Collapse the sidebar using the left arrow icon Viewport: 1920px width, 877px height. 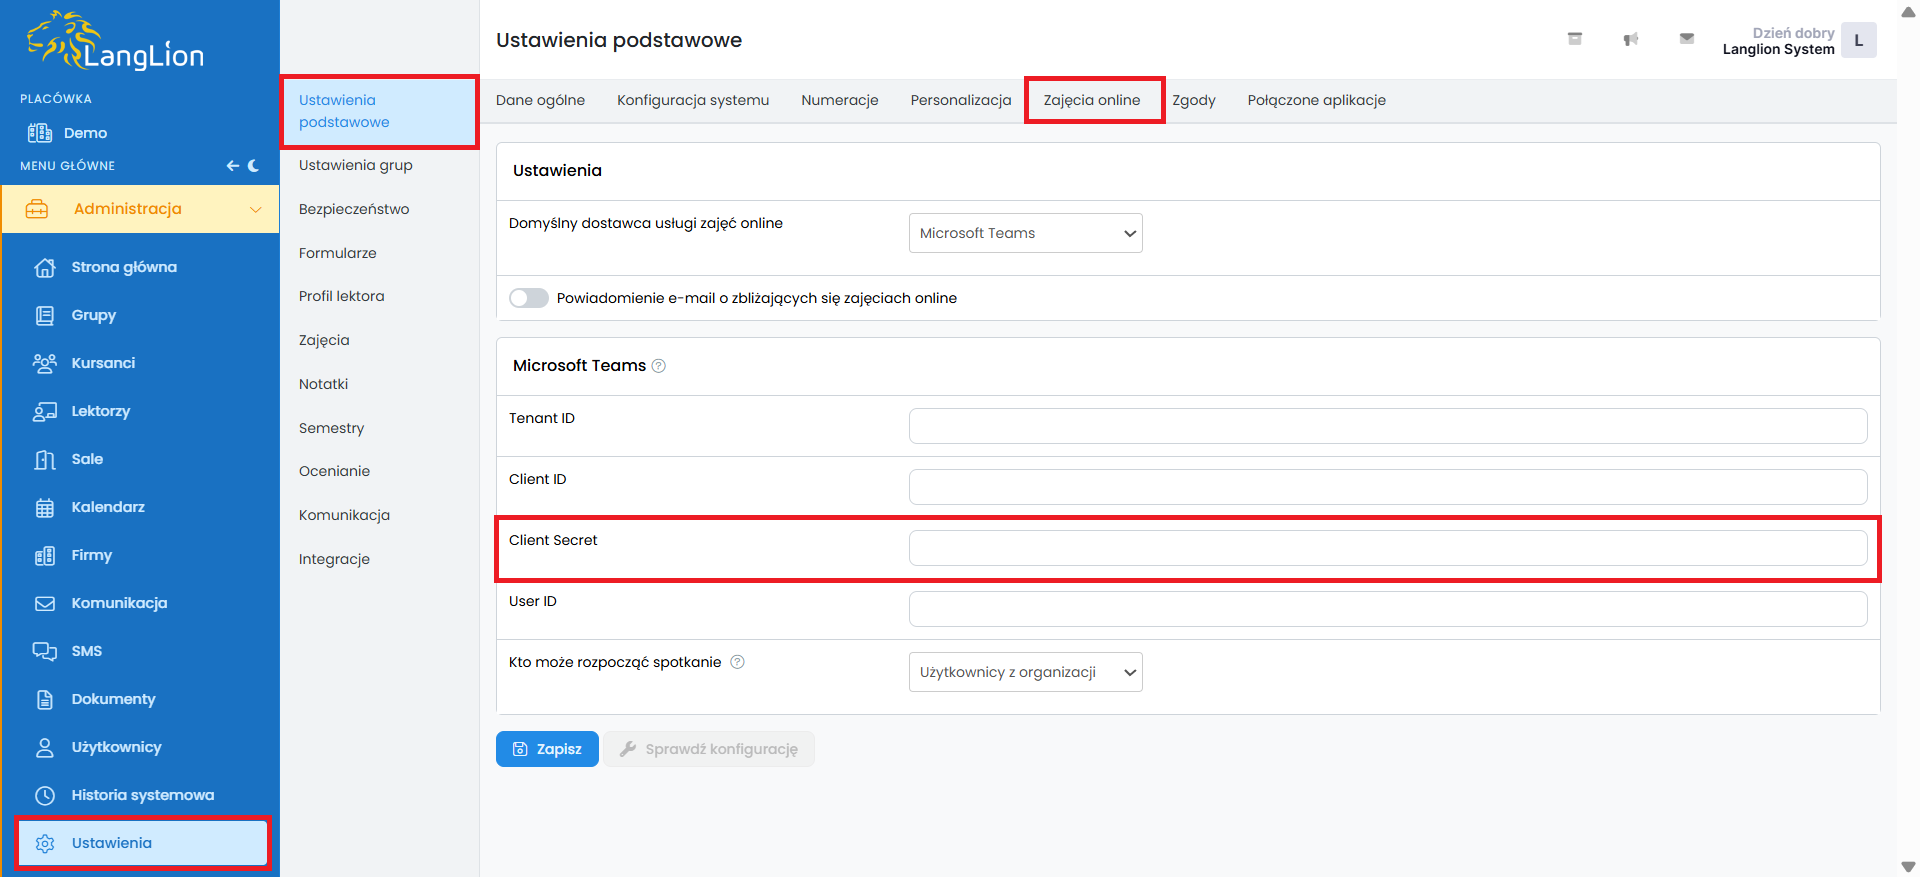(x=232, y=166)
